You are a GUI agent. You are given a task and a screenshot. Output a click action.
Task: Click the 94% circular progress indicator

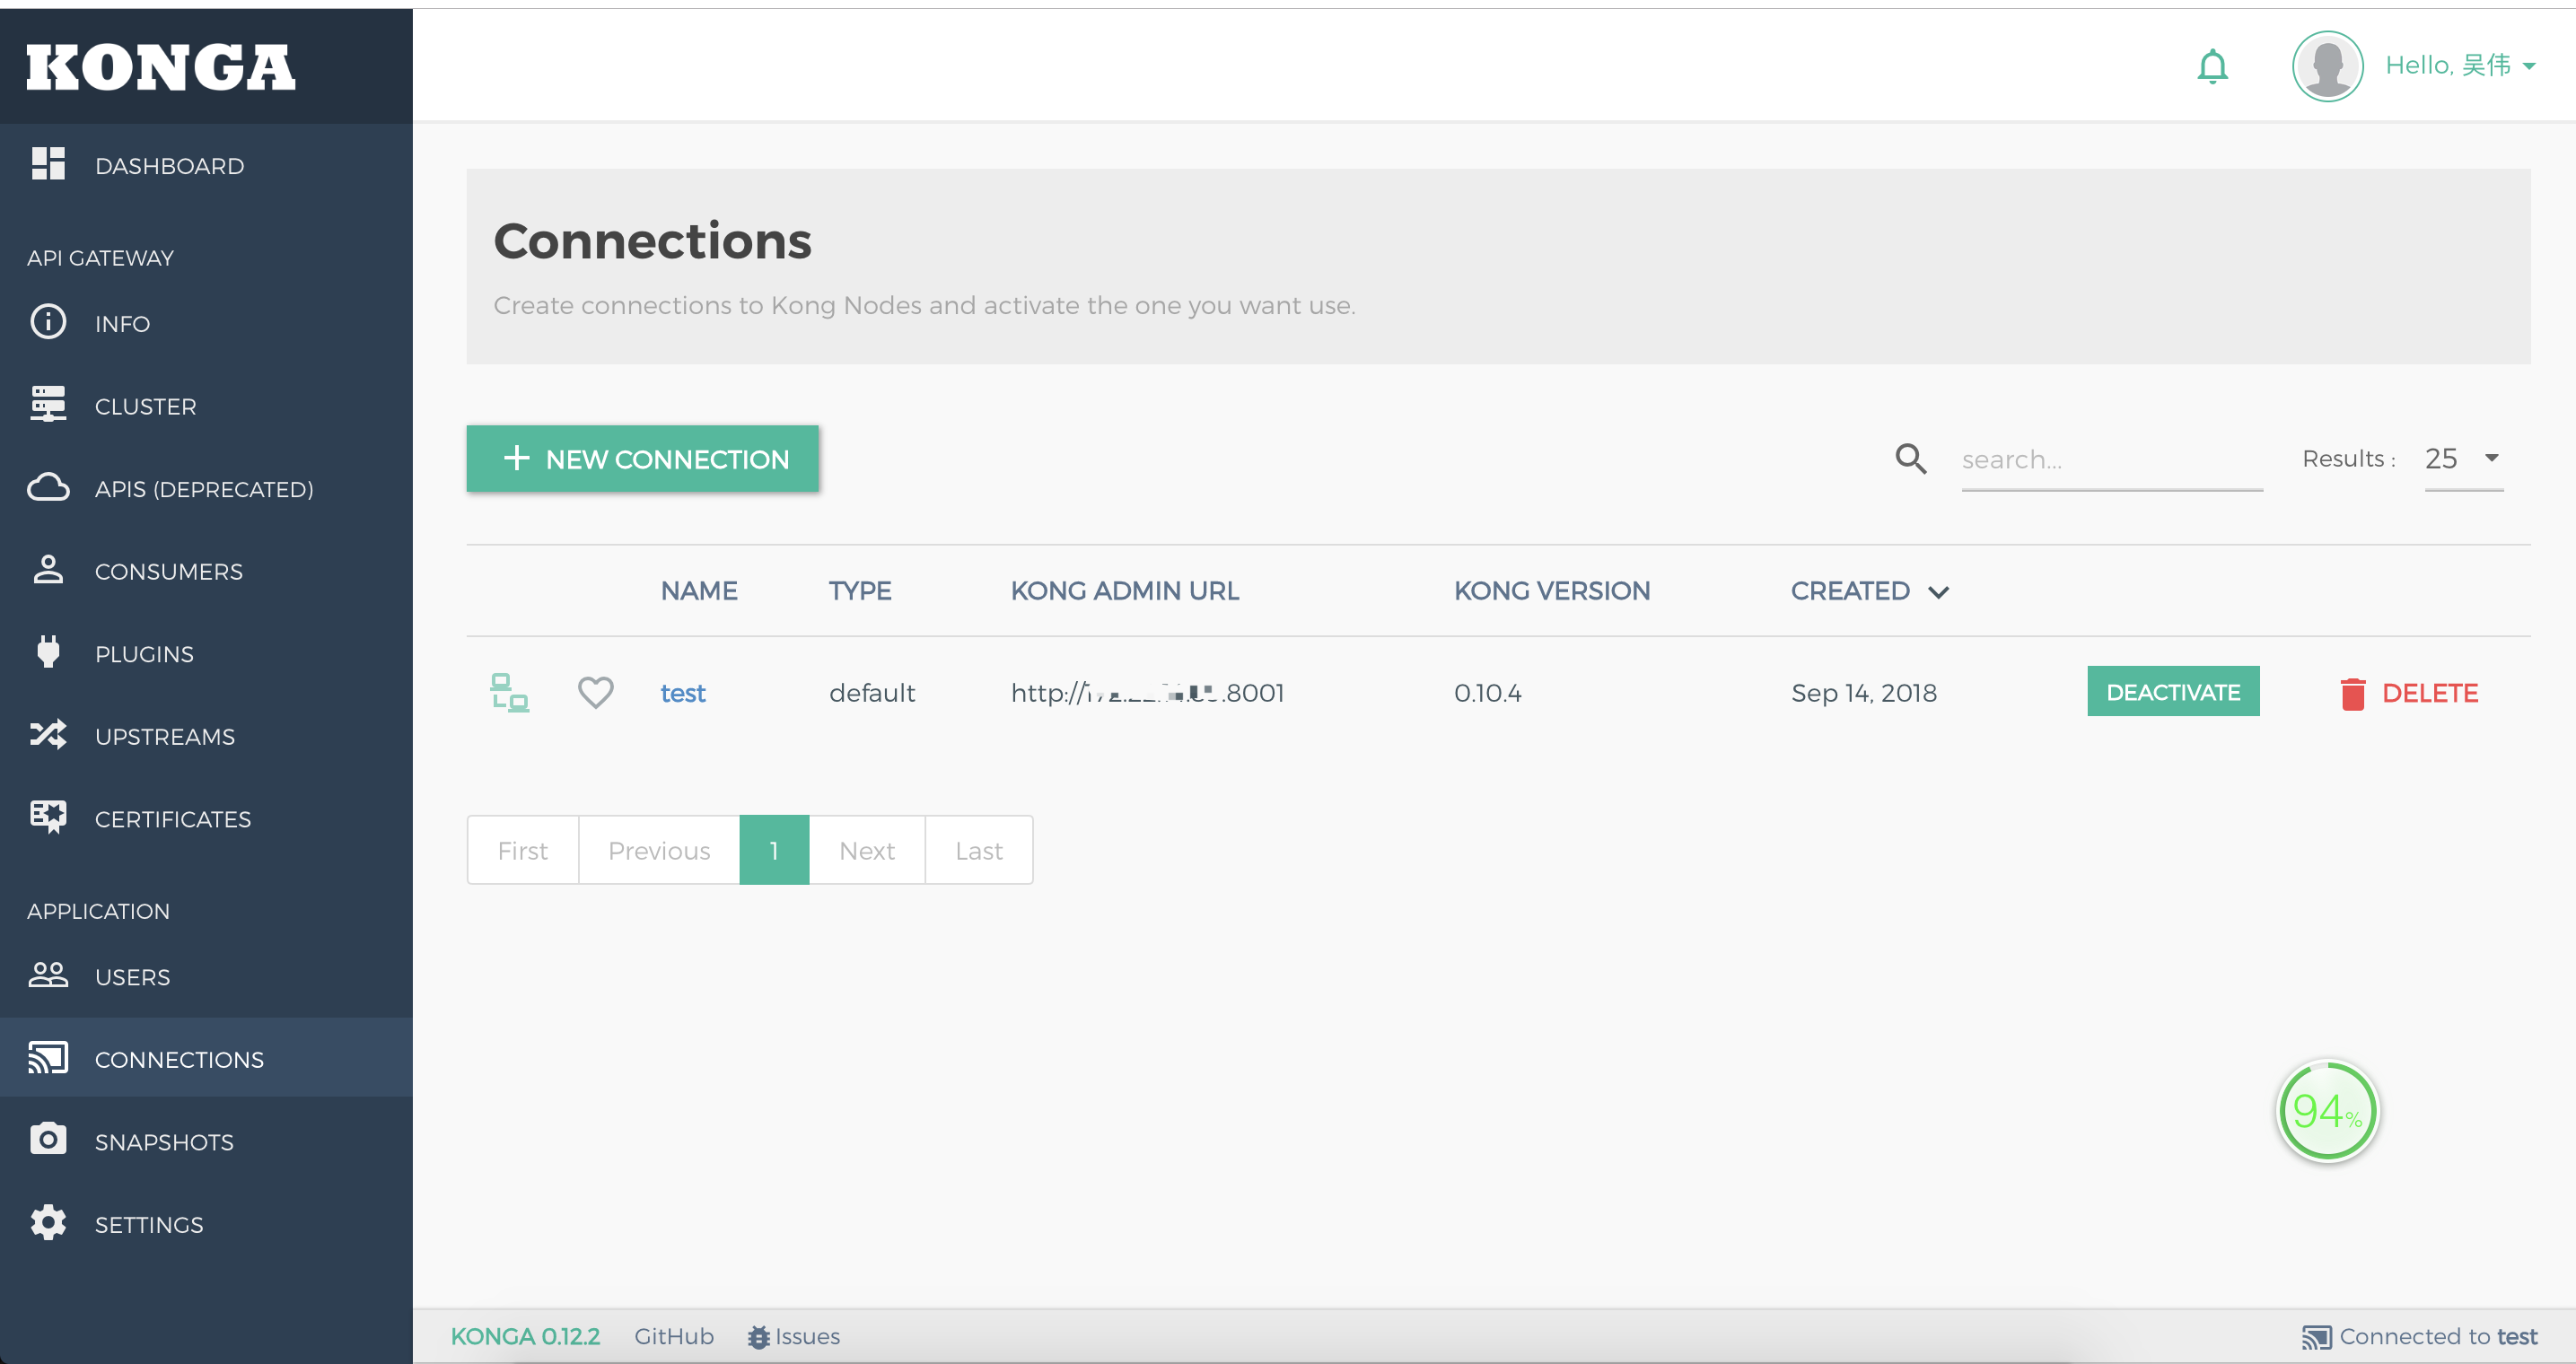(2327, 1111)
